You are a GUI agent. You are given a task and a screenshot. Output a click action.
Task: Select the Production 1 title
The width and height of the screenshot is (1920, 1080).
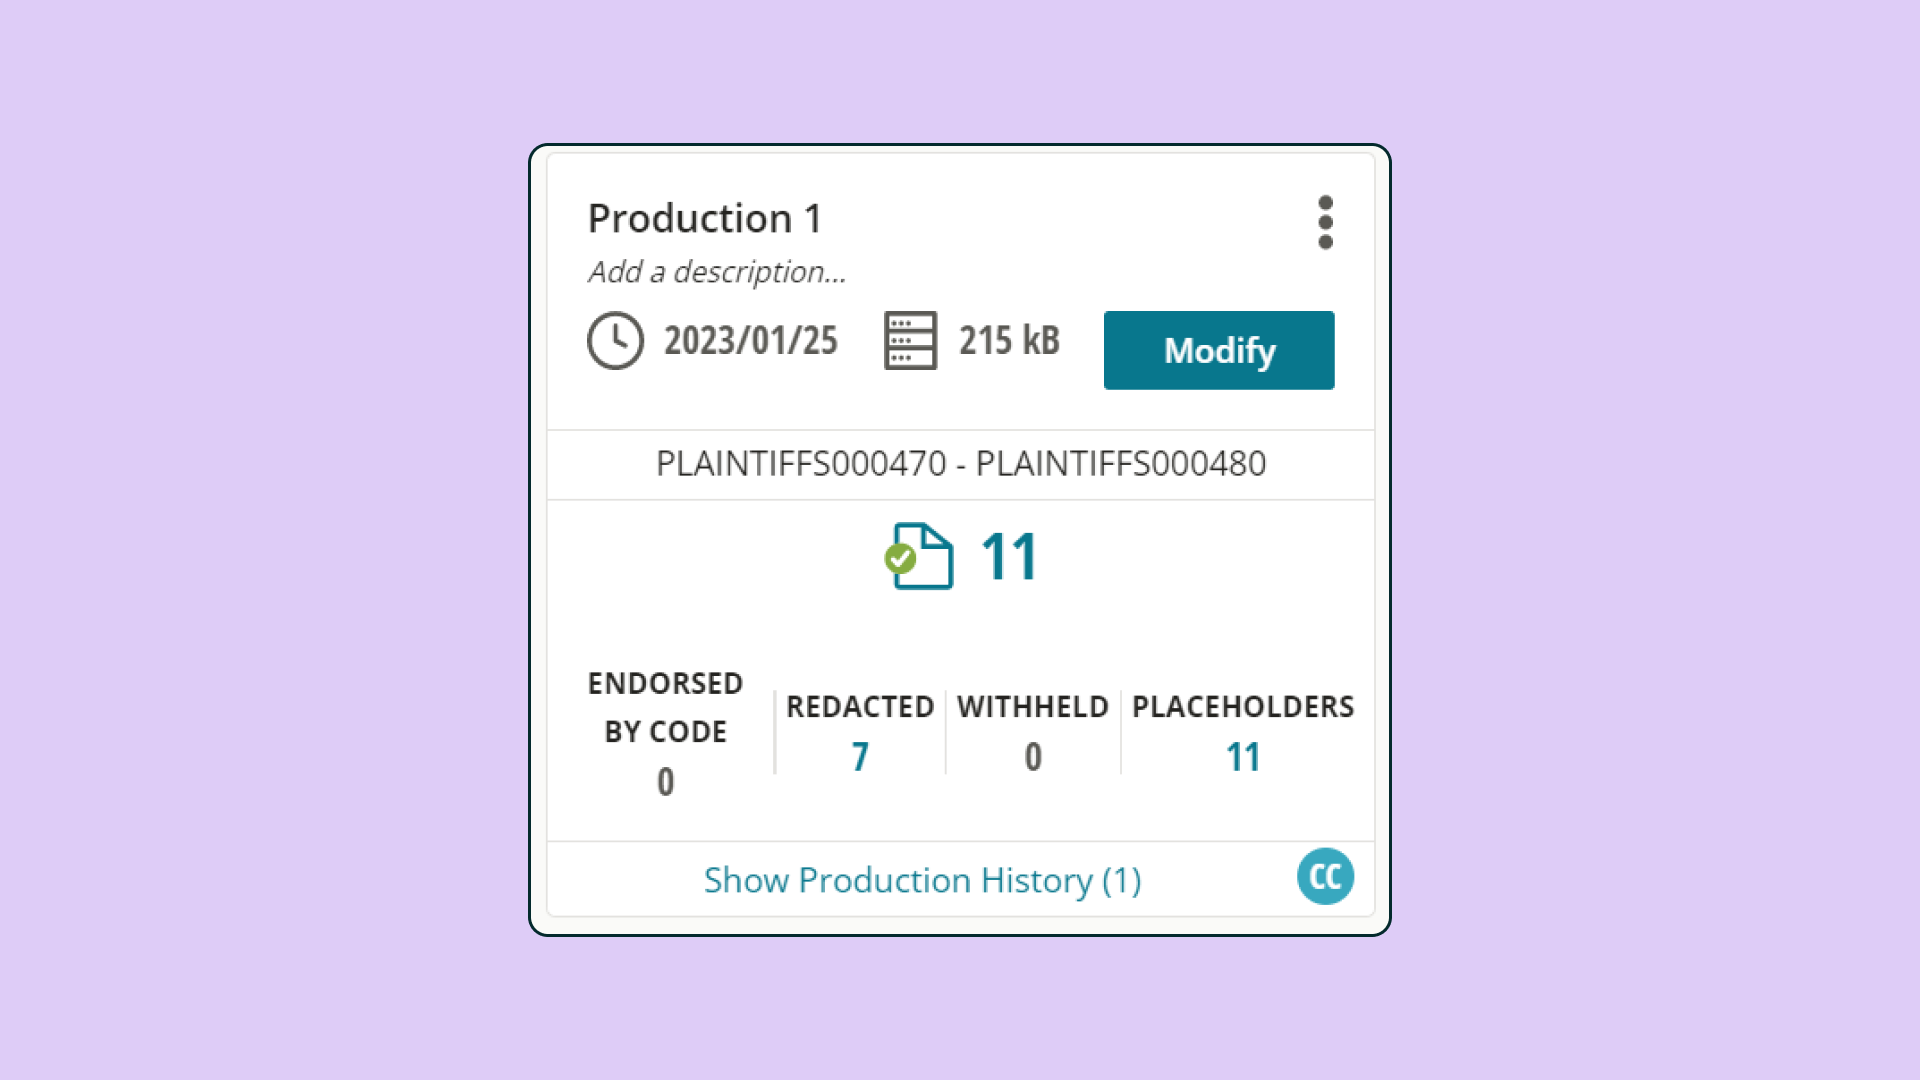click(704, 218)
